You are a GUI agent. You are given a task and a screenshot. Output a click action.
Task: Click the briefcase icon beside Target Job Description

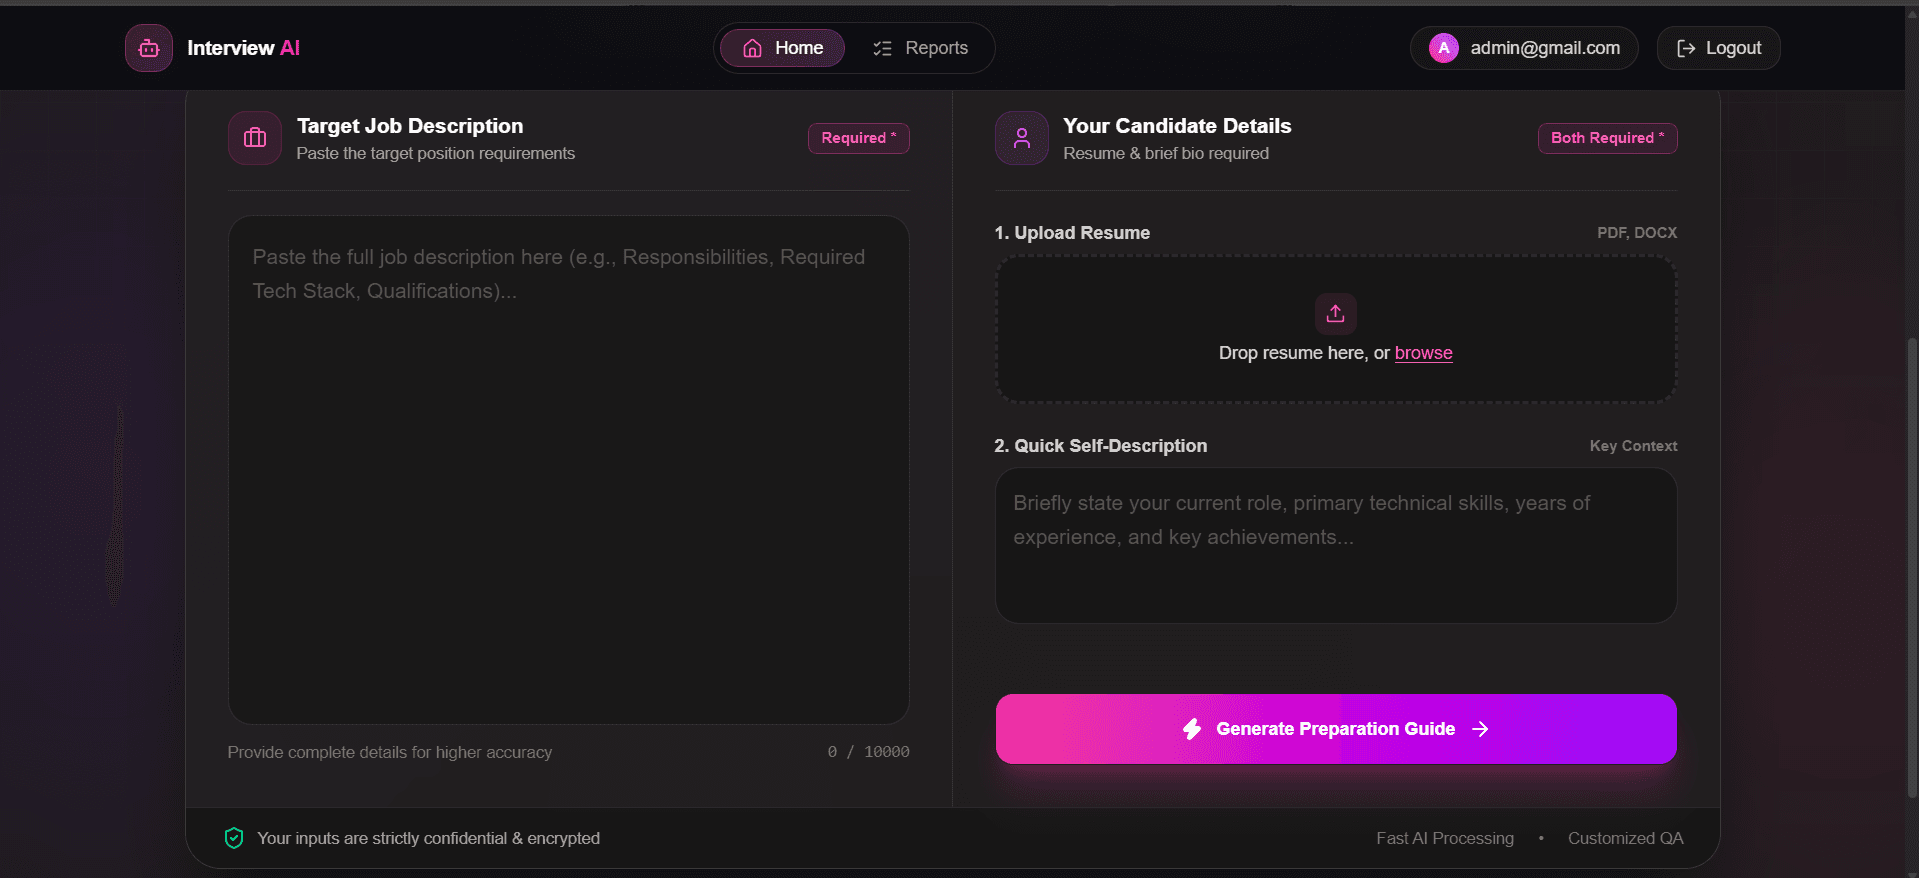(255, 138)
